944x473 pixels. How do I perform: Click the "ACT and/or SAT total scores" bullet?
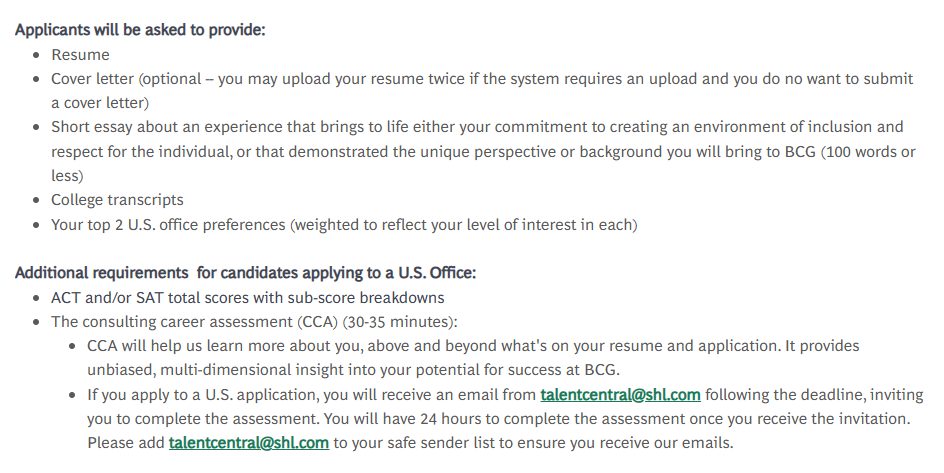[247, 297]
